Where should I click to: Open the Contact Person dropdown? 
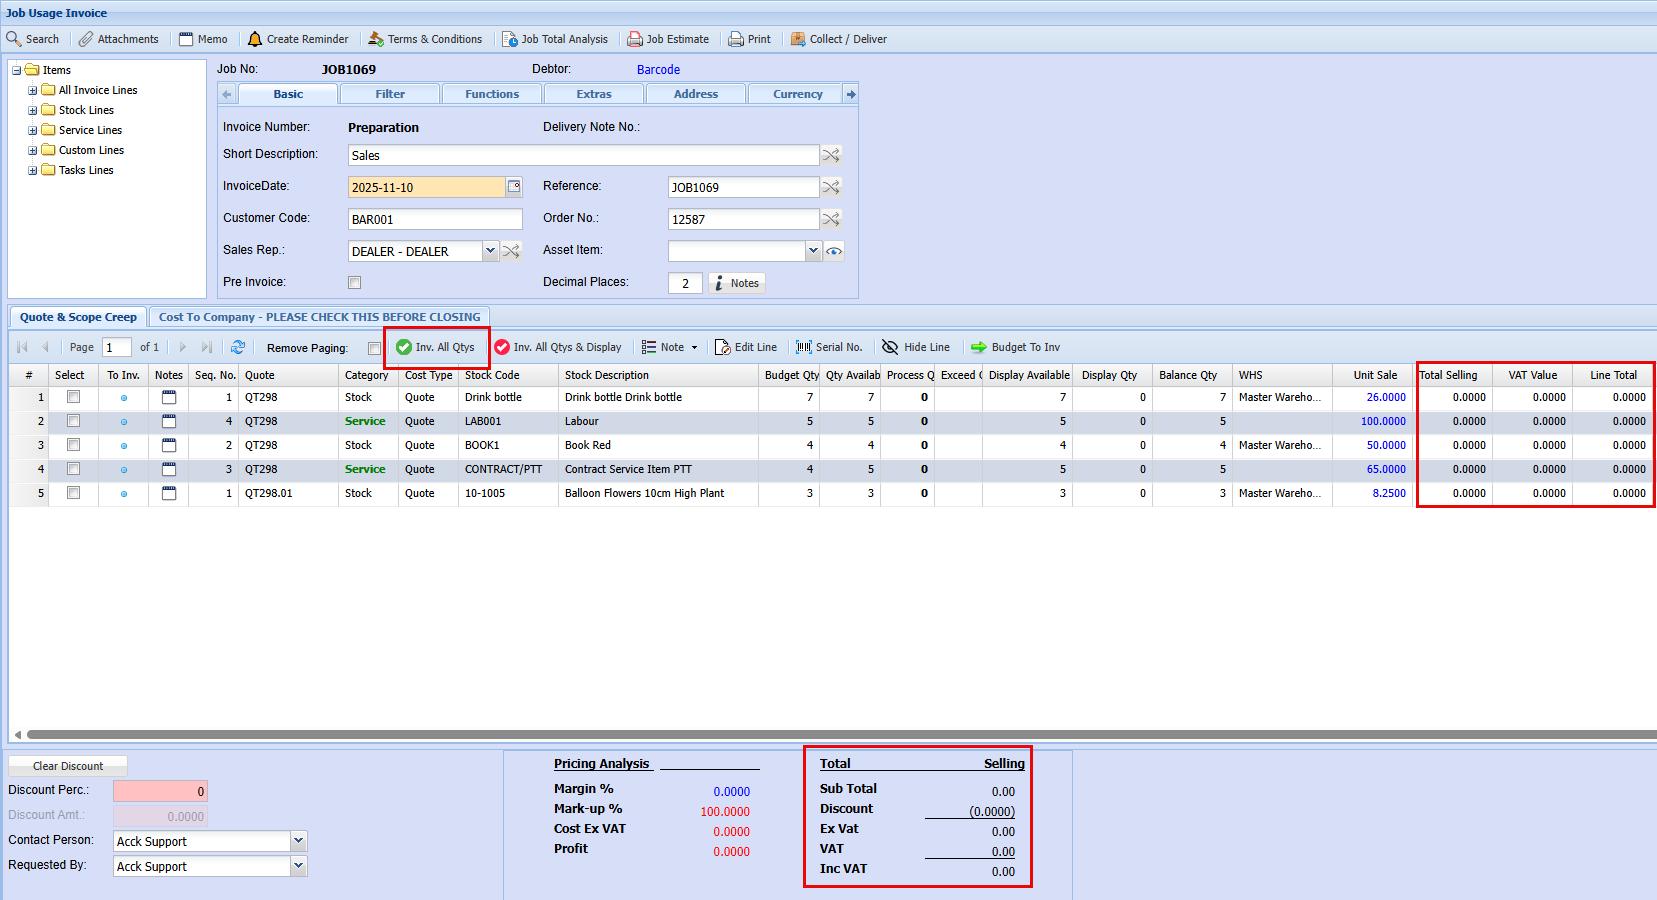pos(298,841)
